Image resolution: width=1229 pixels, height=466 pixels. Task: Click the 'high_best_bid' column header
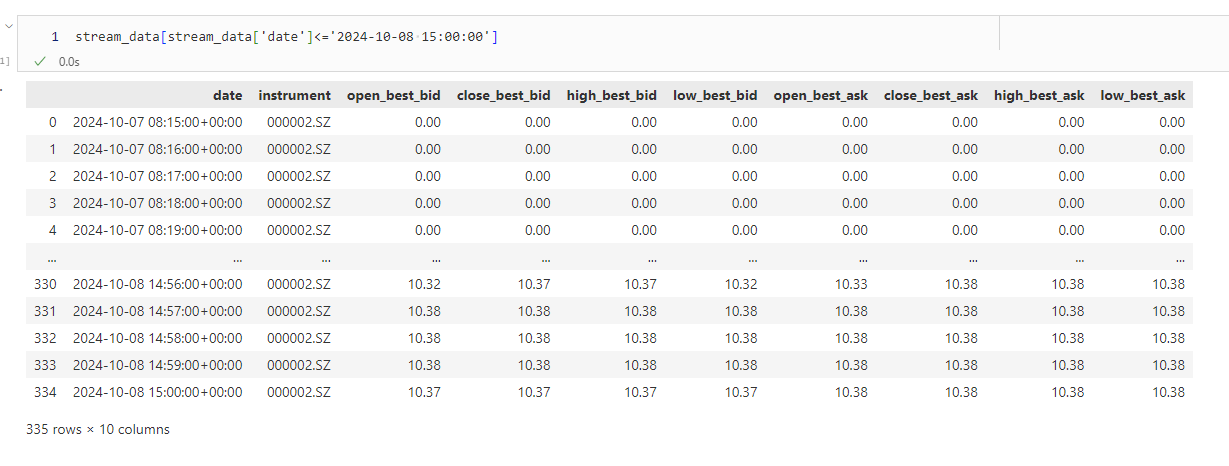[611, 96]
